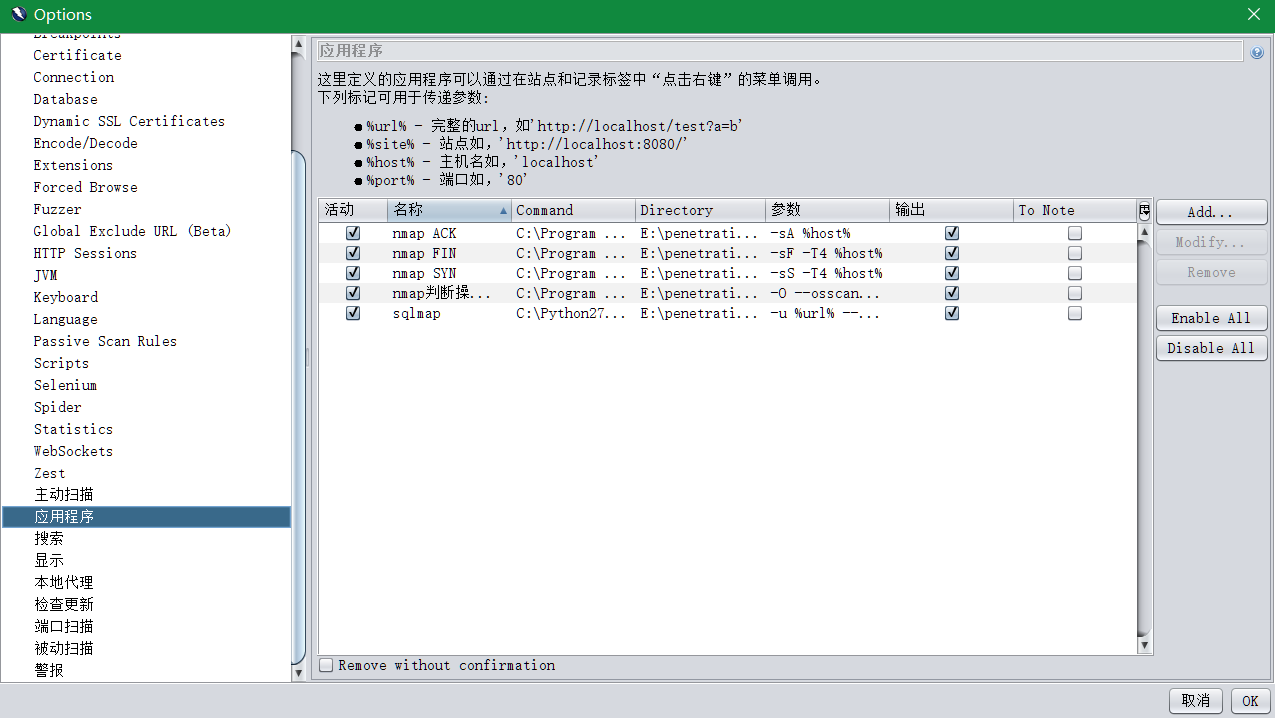This screenshot has height=718, width=1275.
Task: Open Dynamic SSL Certificates options
Action: [x=129, y=121]
